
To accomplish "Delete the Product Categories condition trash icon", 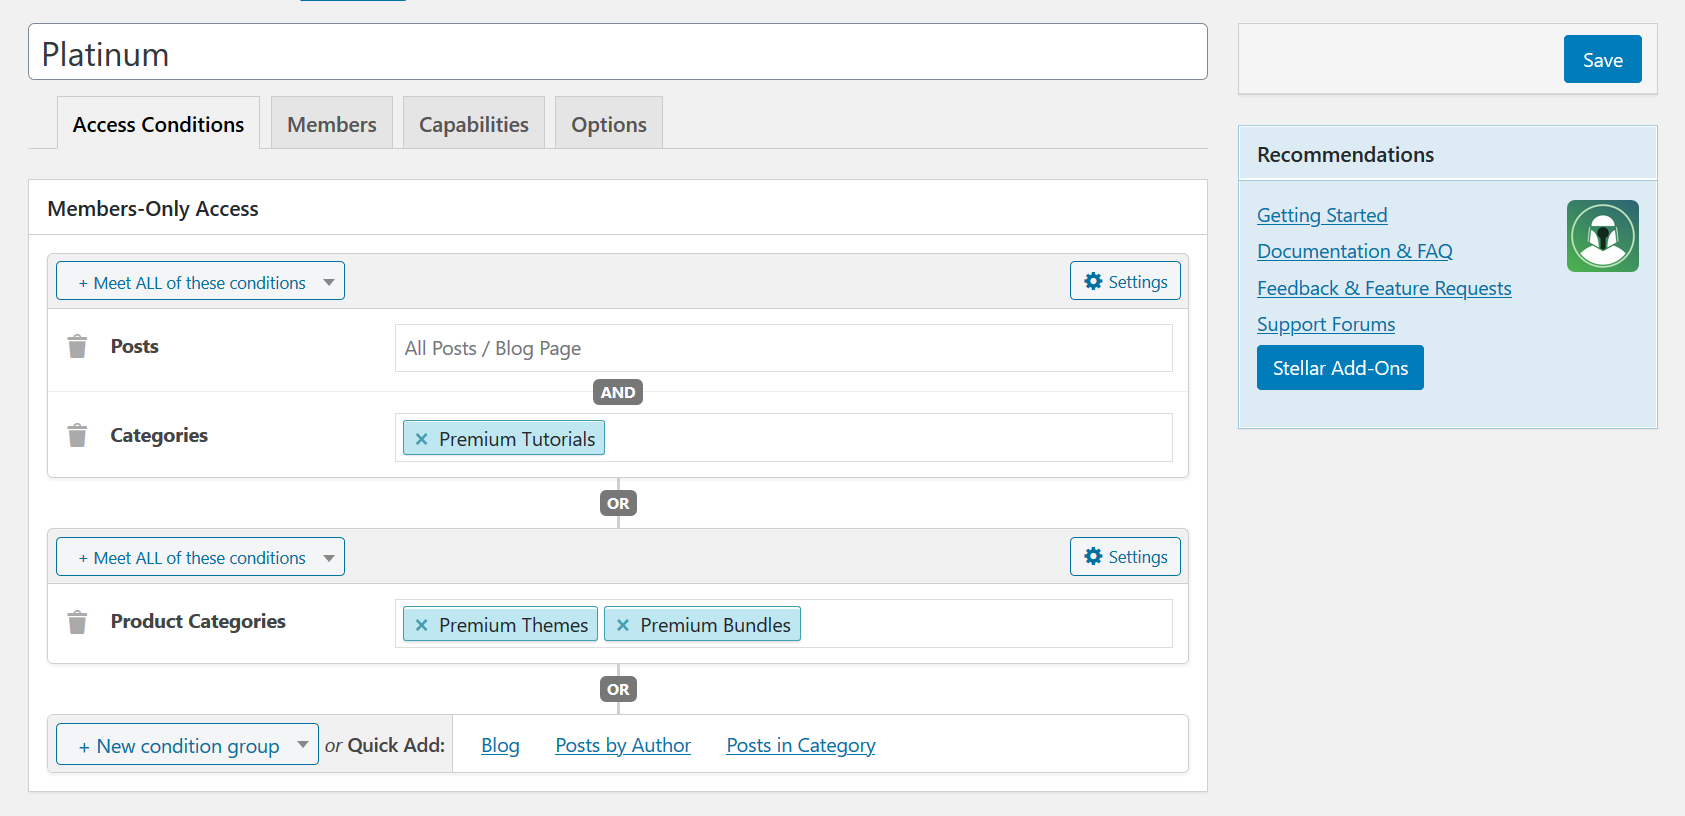I will 77,622.
